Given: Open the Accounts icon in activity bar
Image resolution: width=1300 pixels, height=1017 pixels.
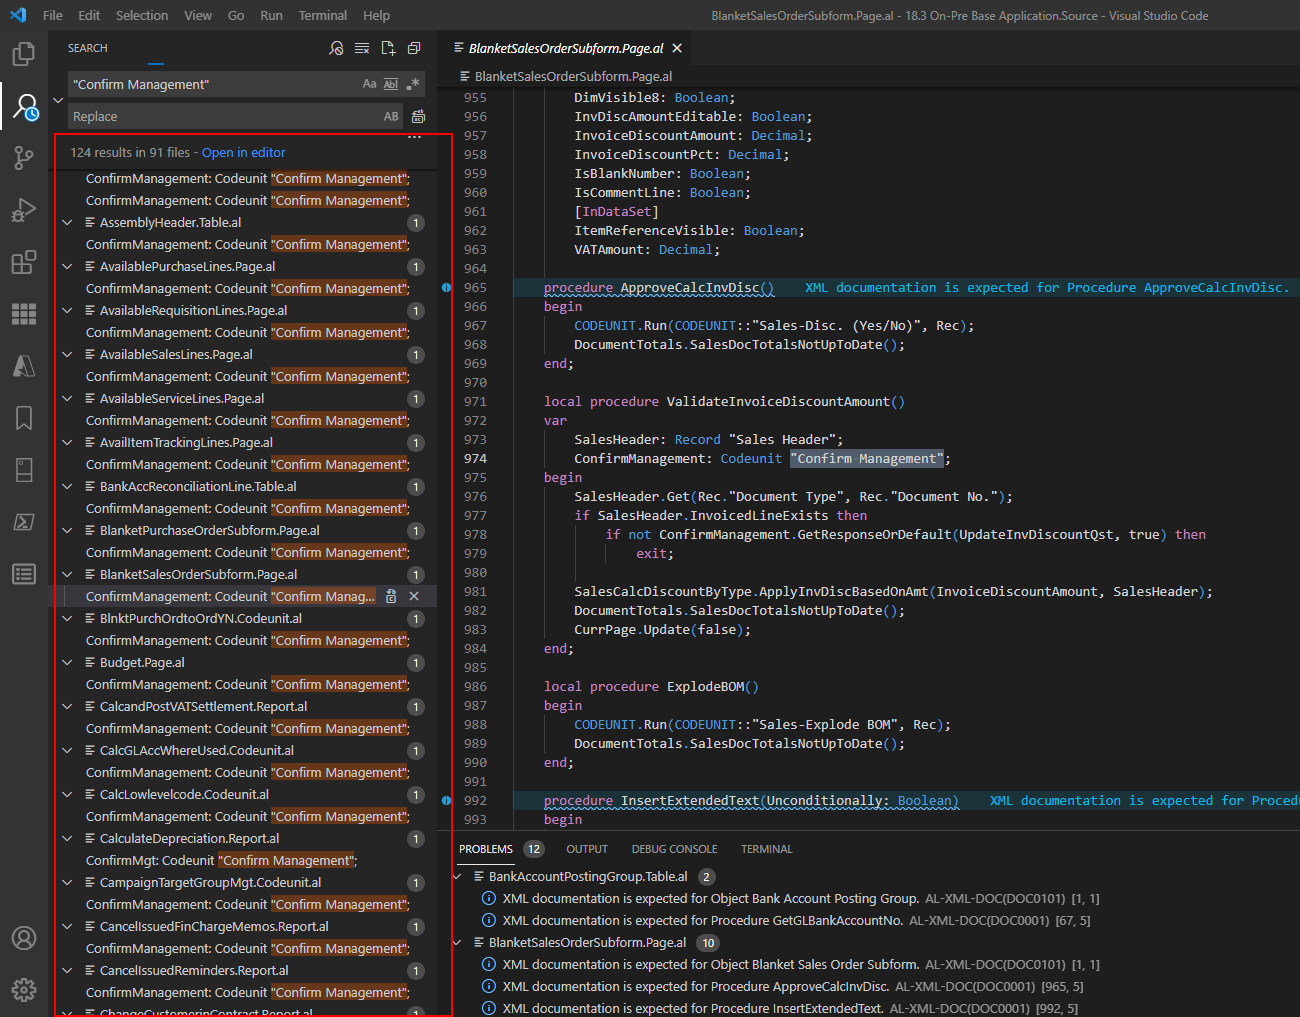Looking at the screenshot, I should (24, 938).
